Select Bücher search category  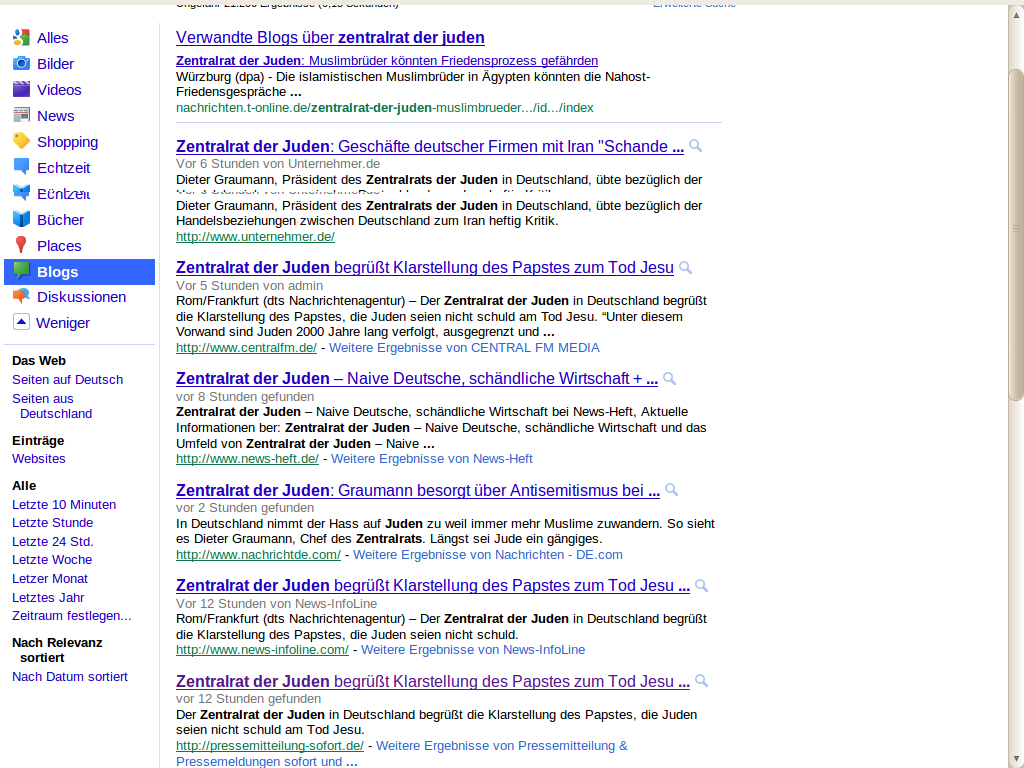[60, 220]
